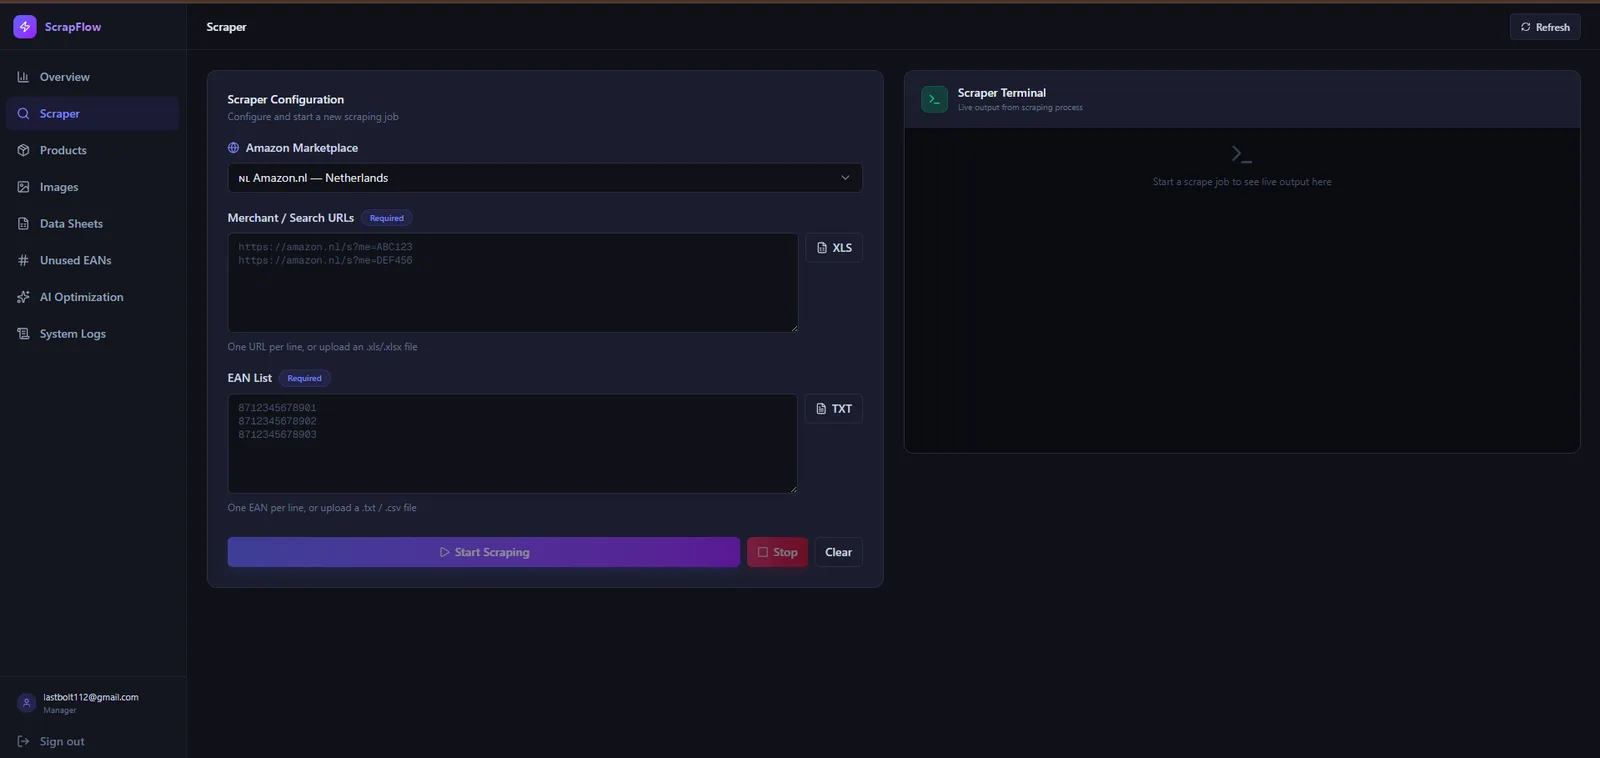
Task: Upload an XLS file of URLs
Action: coord(834,248)
